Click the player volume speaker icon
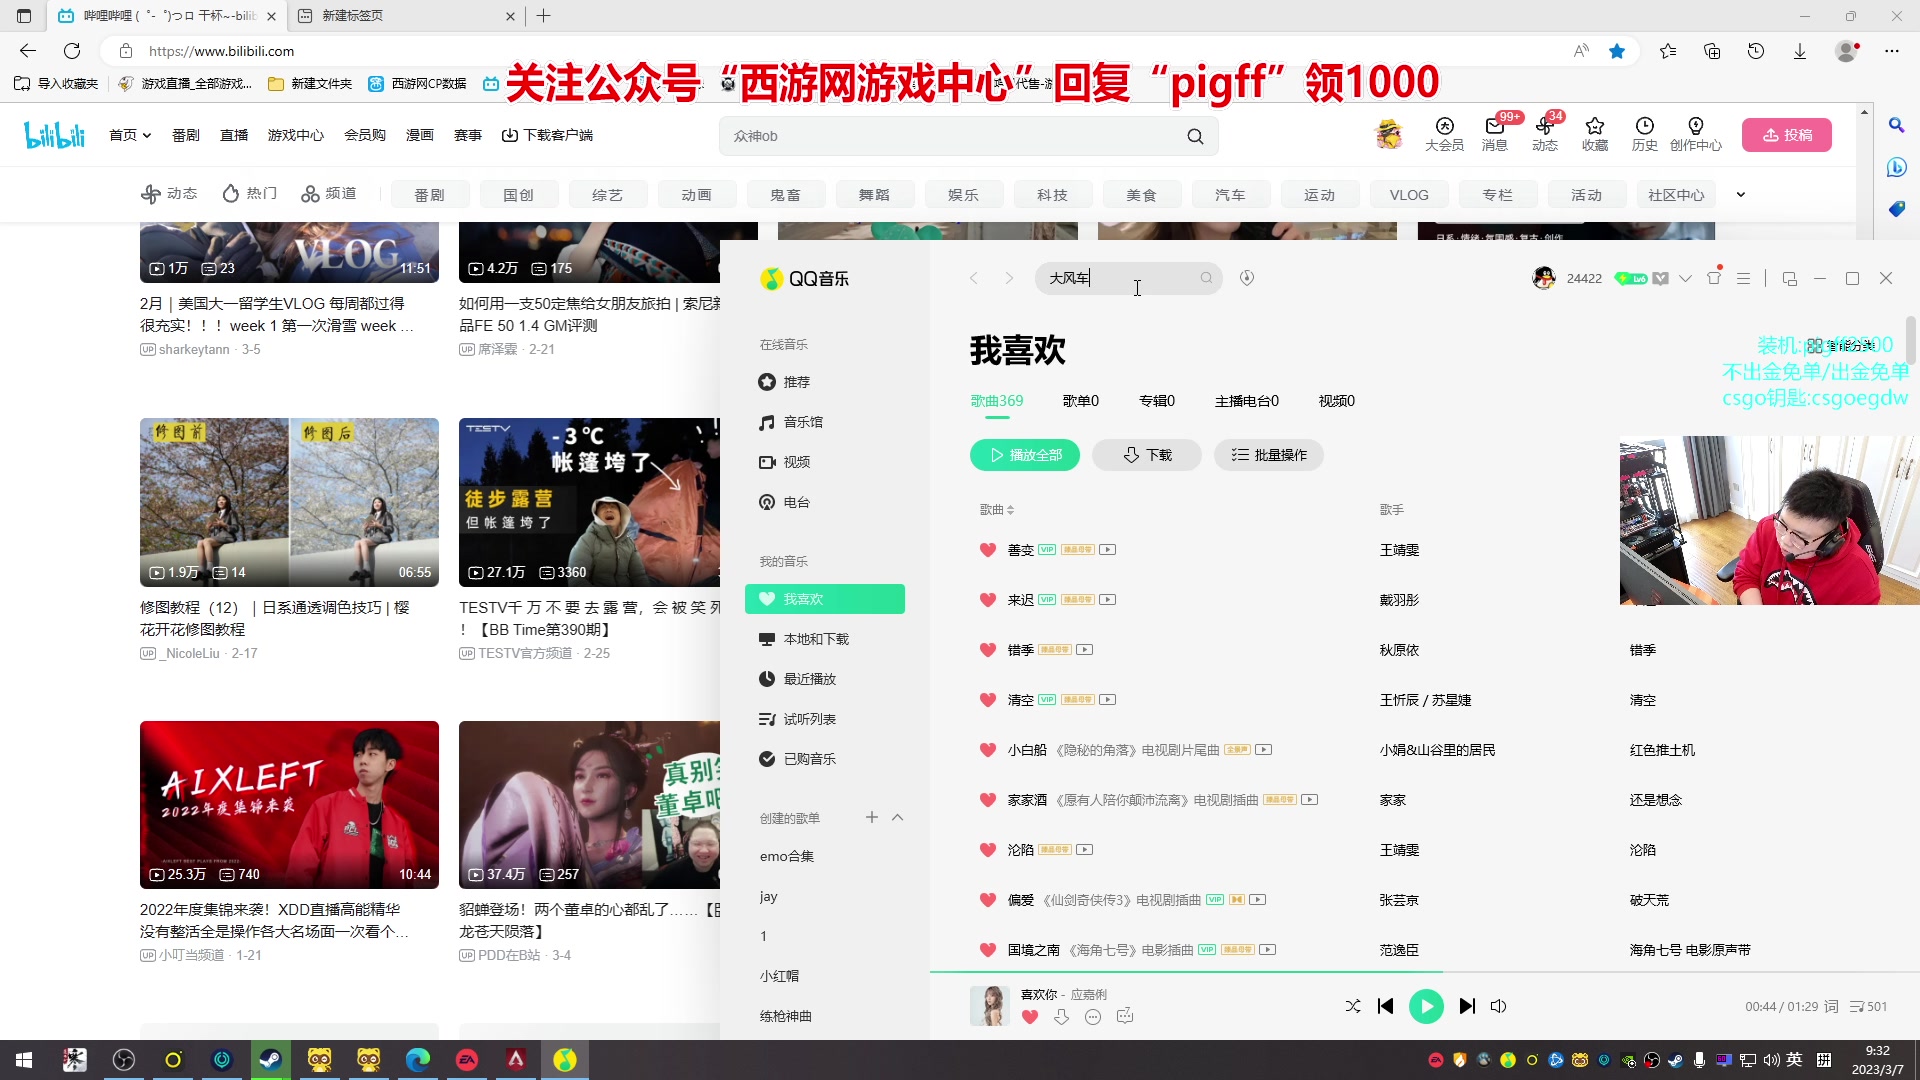 [1498, 1006]
